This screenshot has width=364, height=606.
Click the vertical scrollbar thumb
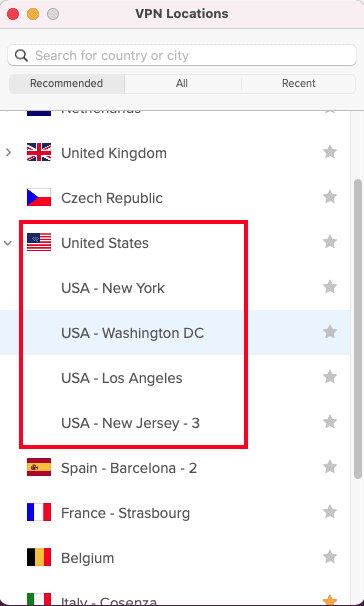pyautogui.click(x=358, y=330)
